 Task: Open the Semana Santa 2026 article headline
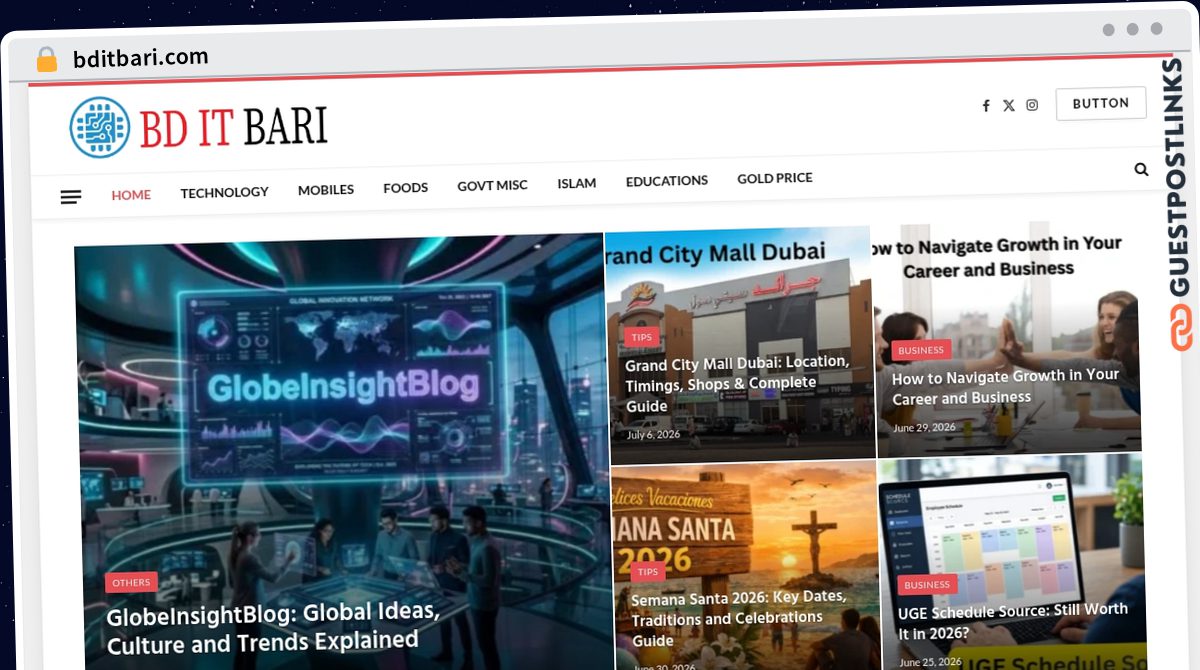[x=739, y=618]
